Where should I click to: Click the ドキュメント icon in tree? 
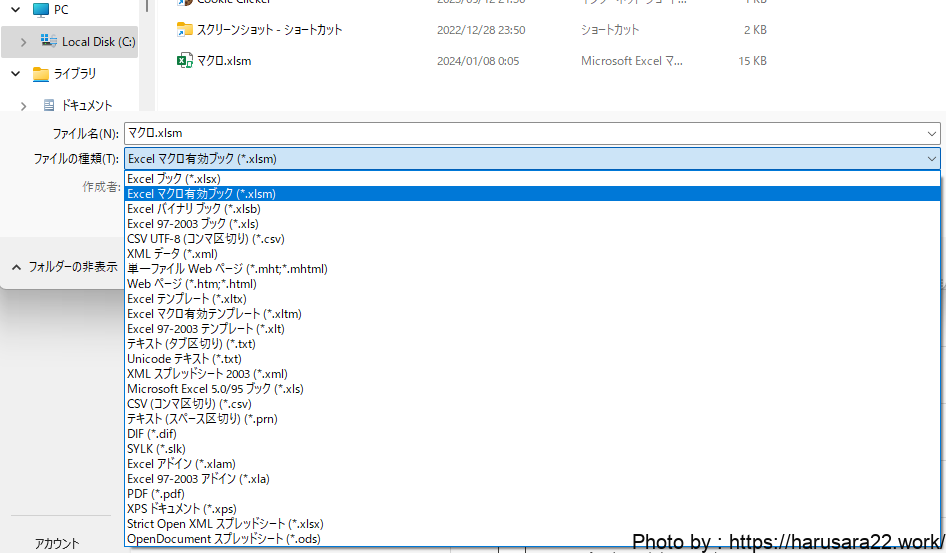pos(49,105)
